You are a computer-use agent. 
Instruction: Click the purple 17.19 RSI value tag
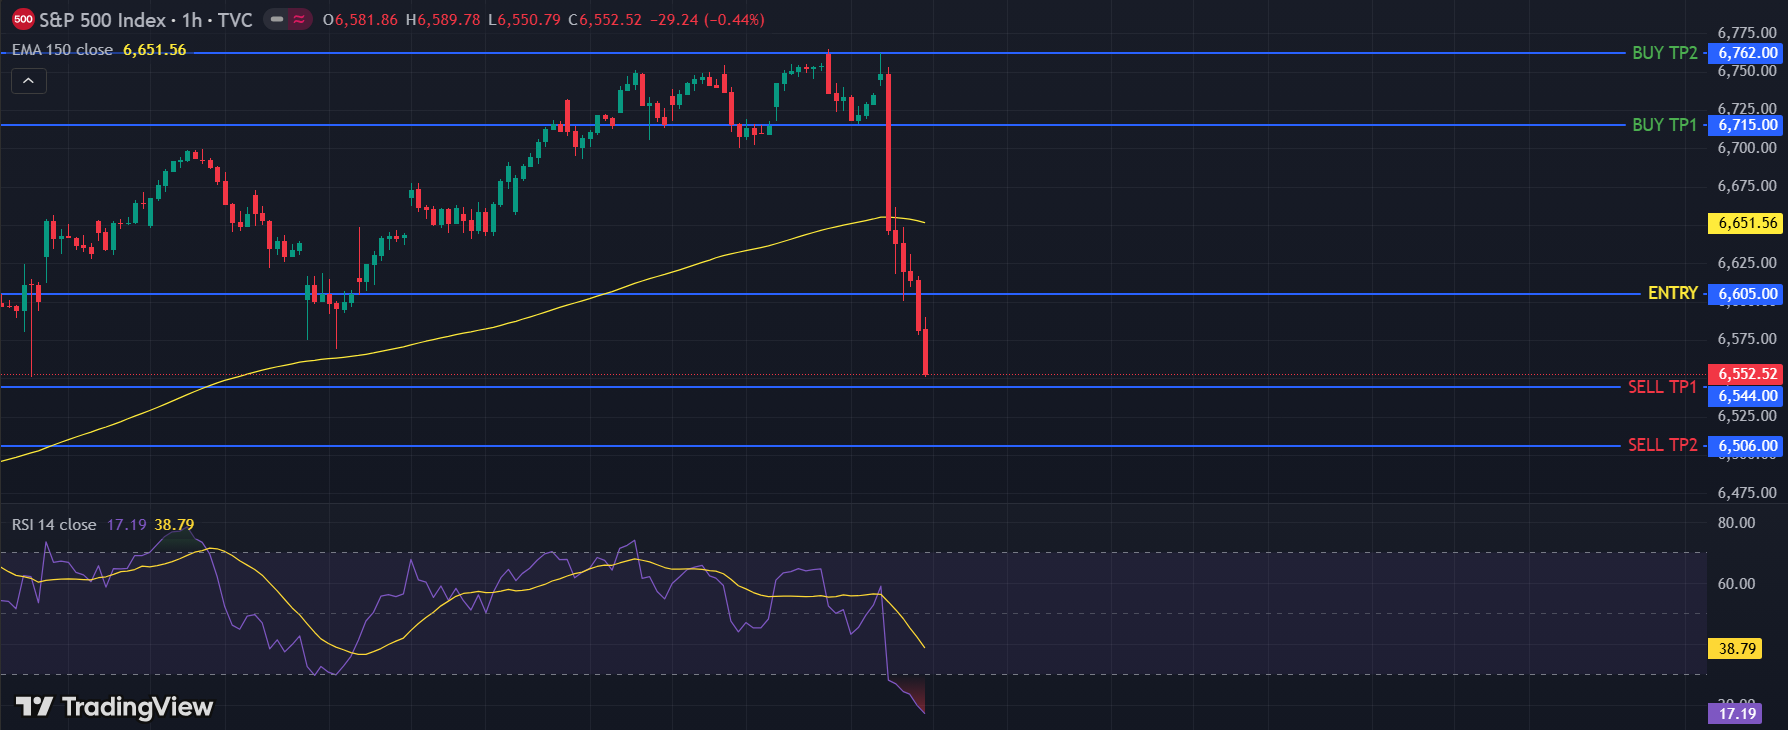(x=1737, y=713)
